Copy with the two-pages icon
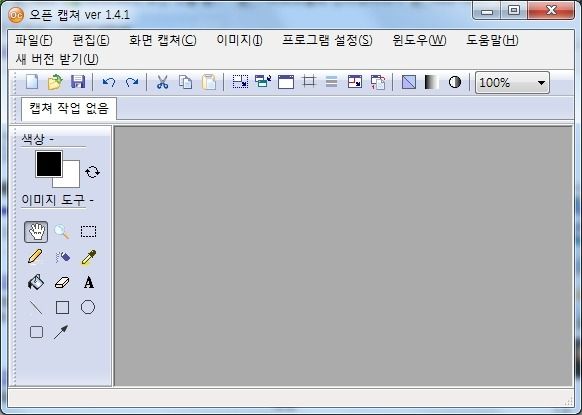The width and height of the screenshot is (582, 415). click(x=185, y=82)
